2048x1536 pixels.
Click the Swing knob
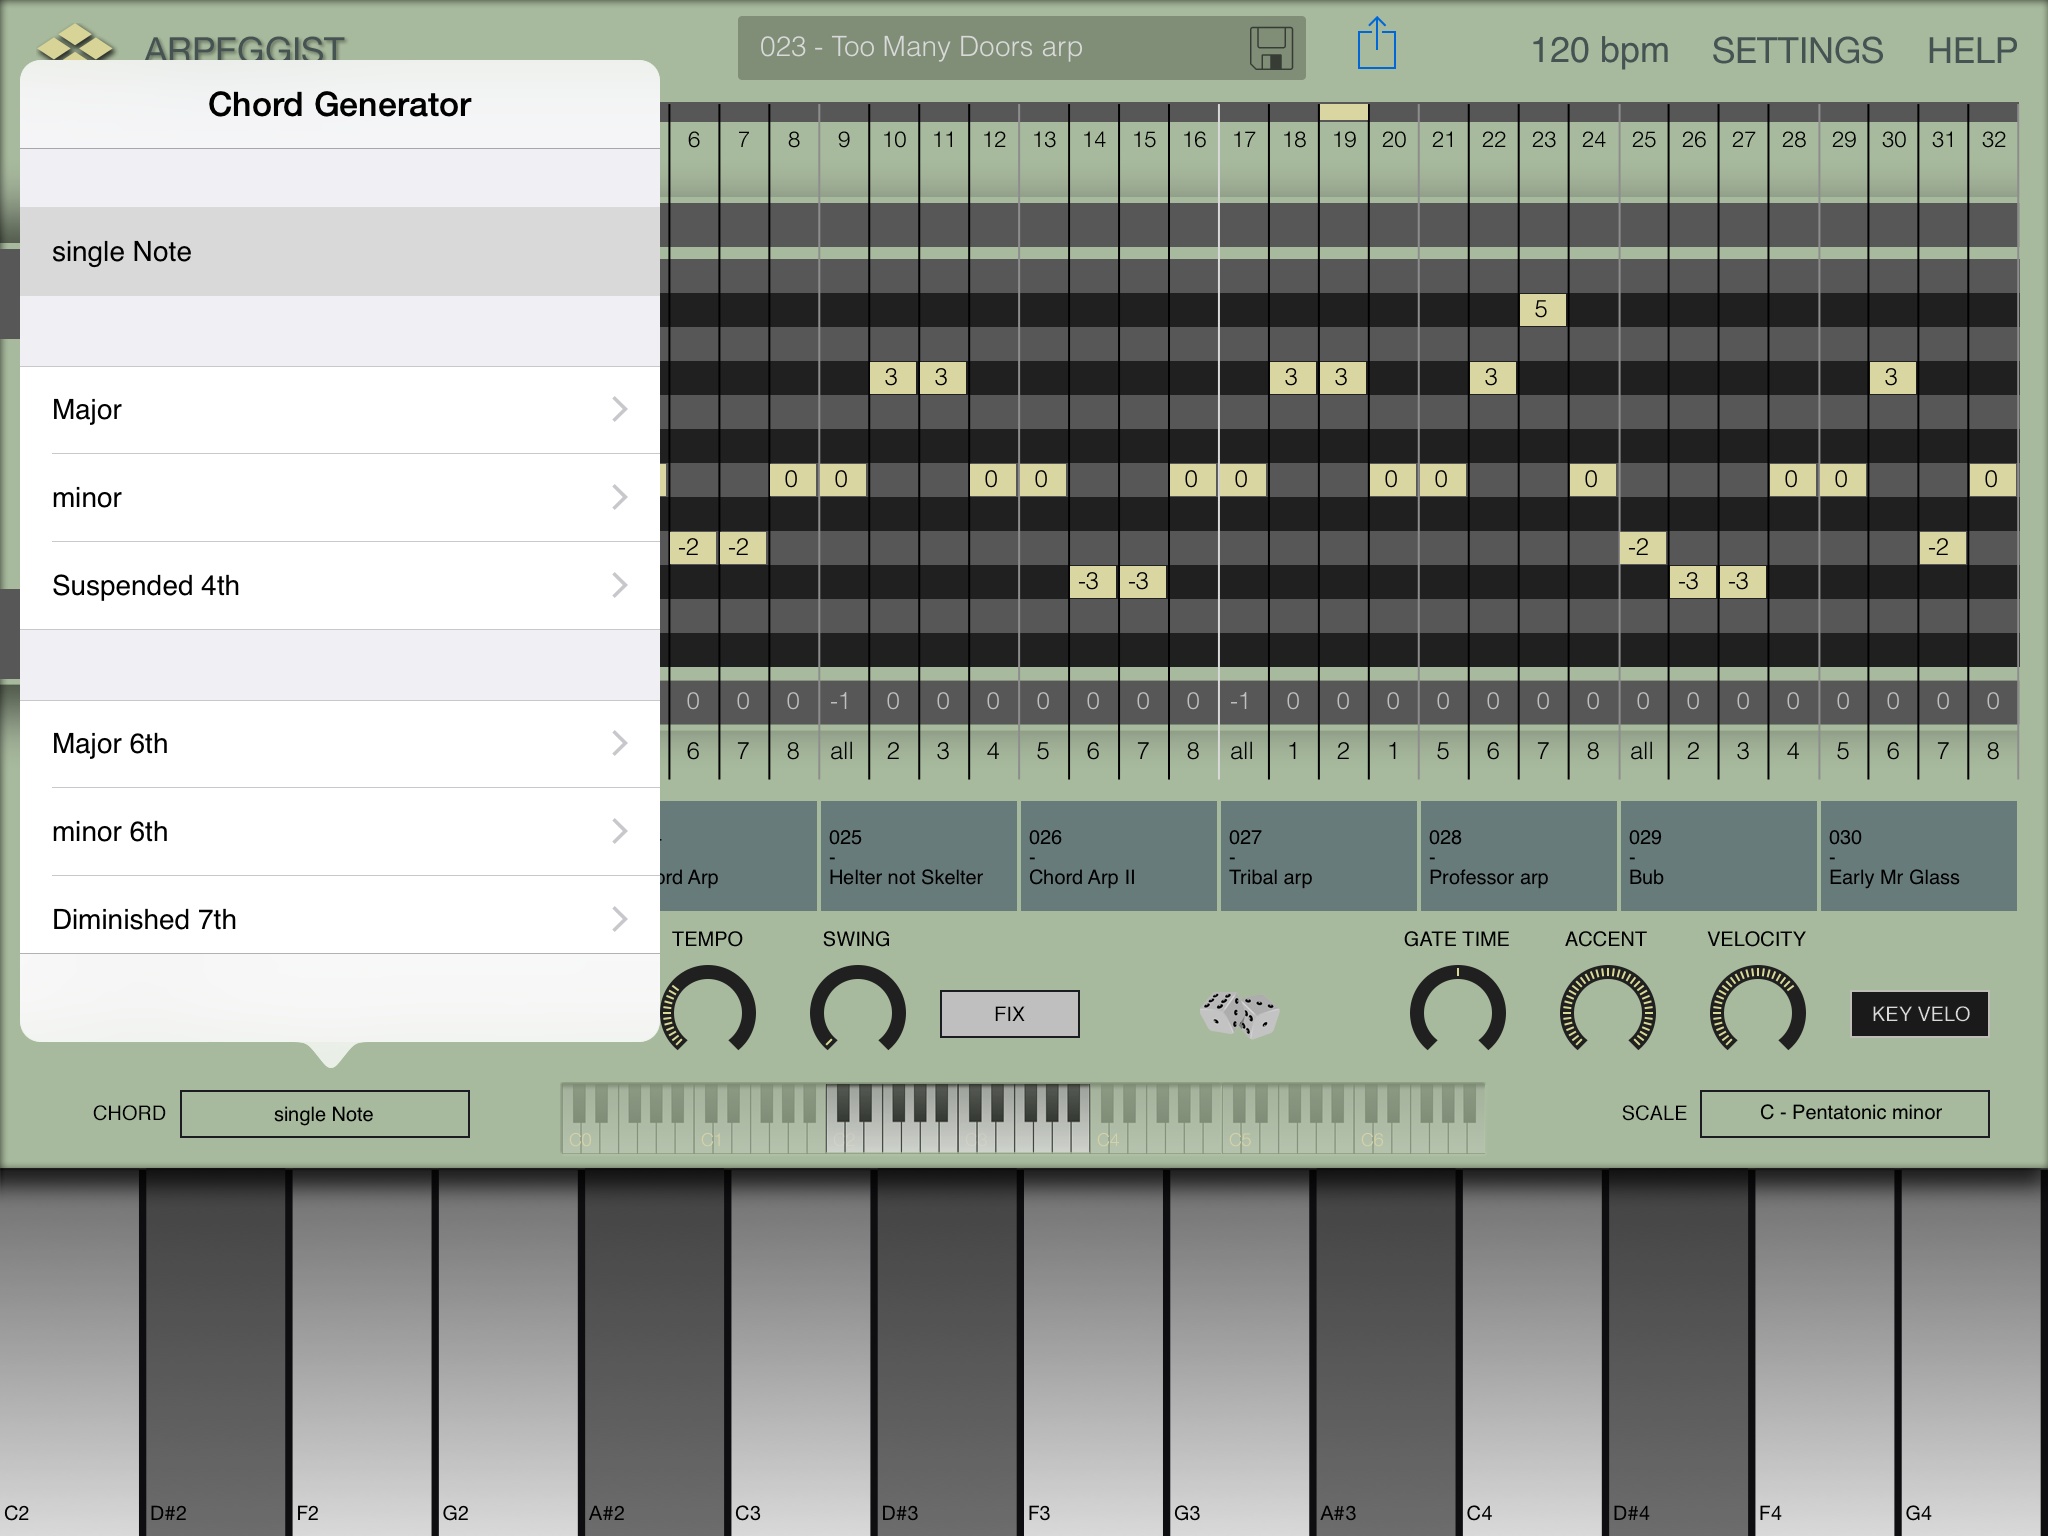tap(857, 1011)
